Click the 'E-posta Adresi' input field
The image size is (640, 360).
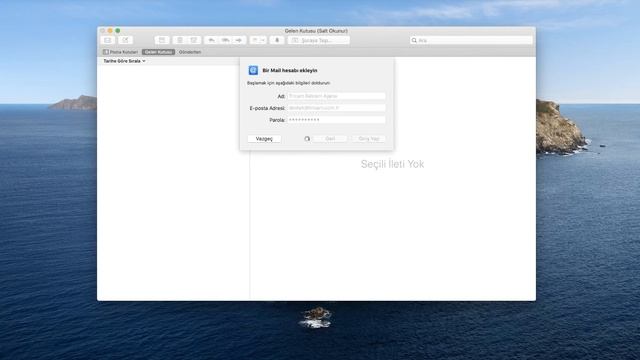tap(336, 108)
